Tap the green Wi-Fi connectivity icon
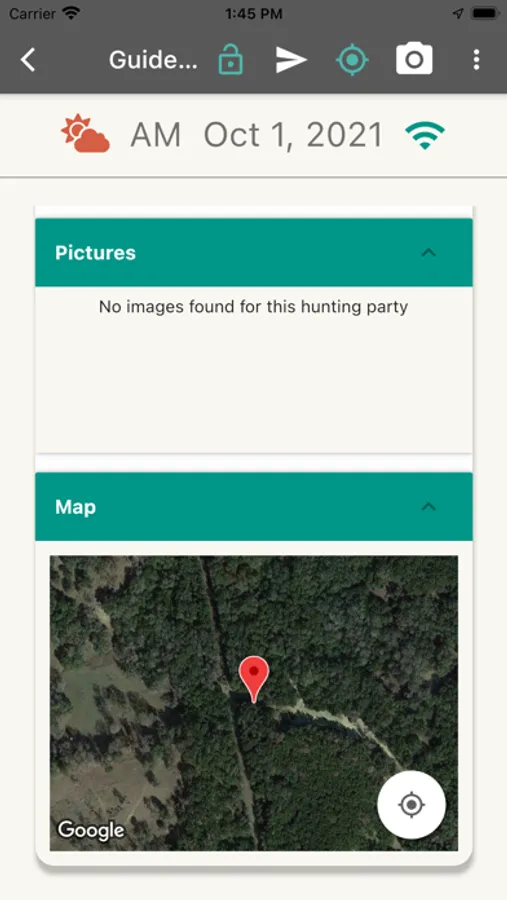Viewport: 507px width, 900px height. (x=424, y=136)
